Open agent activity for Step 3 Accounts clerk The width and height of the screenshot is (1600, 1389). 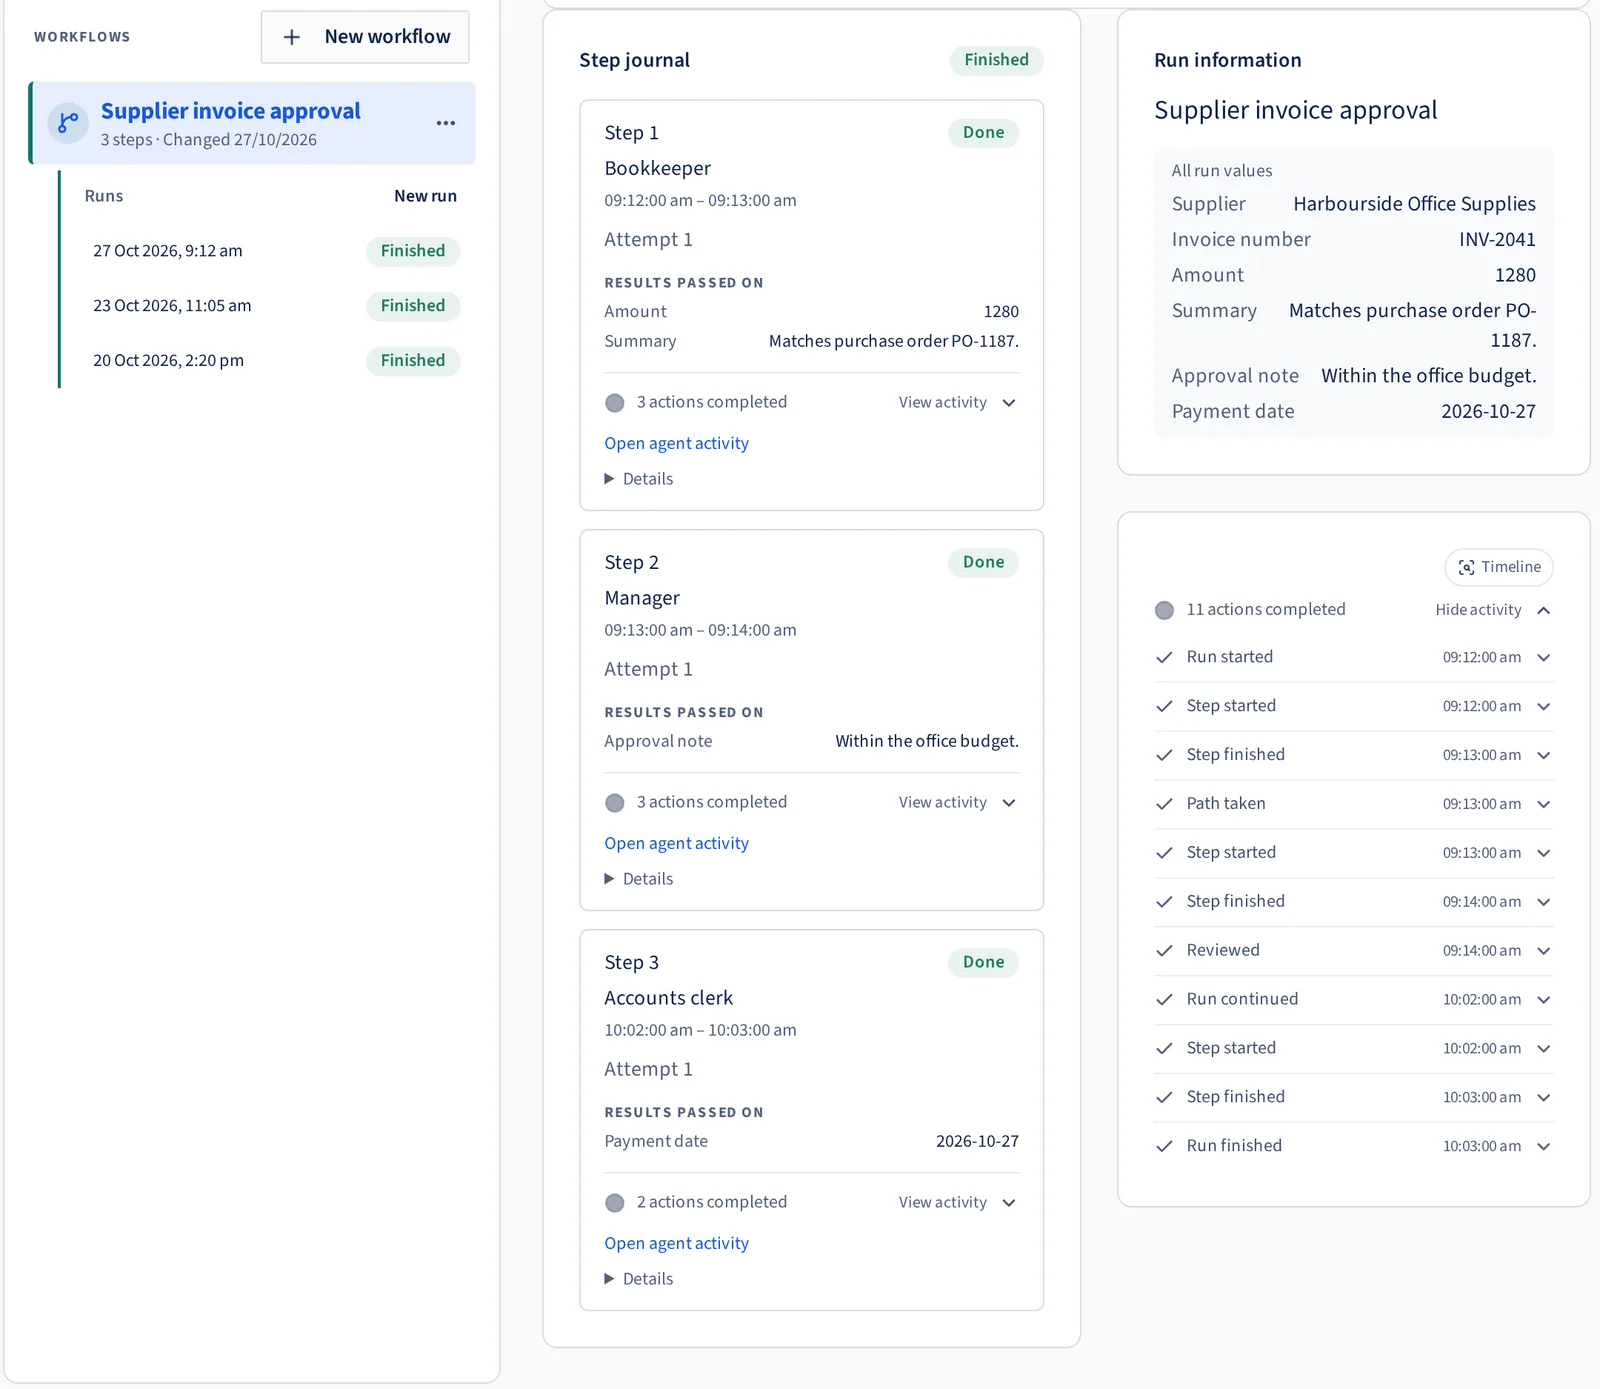[x=676, y=1243]
